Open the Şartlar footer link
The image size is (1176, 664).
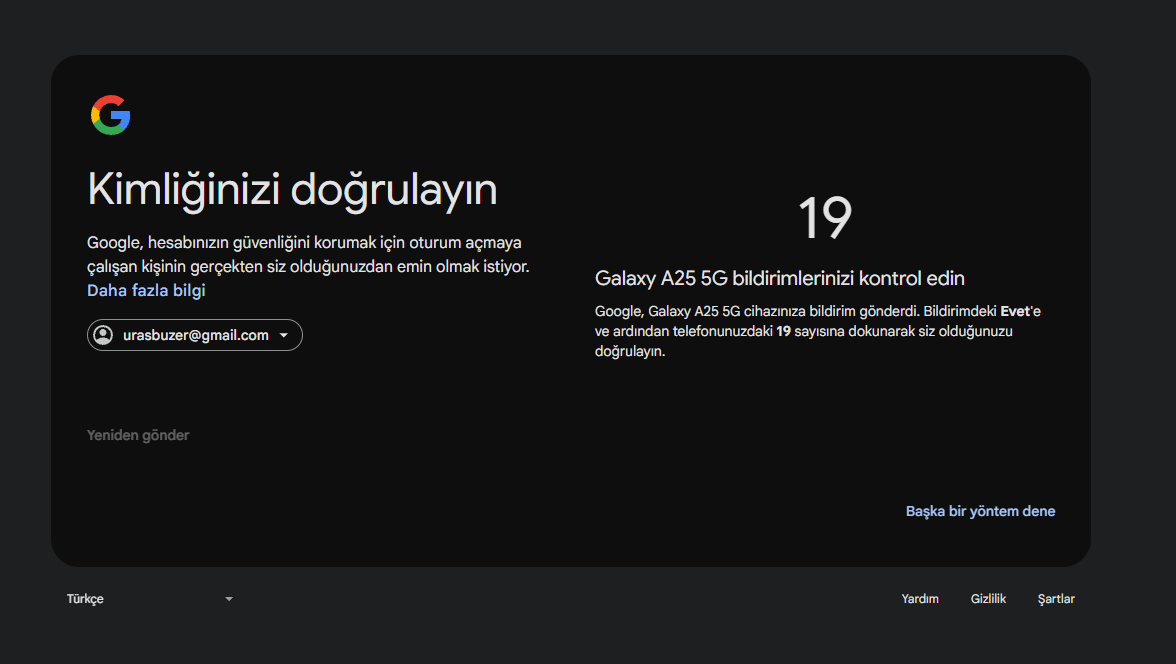coord(1056,599)
